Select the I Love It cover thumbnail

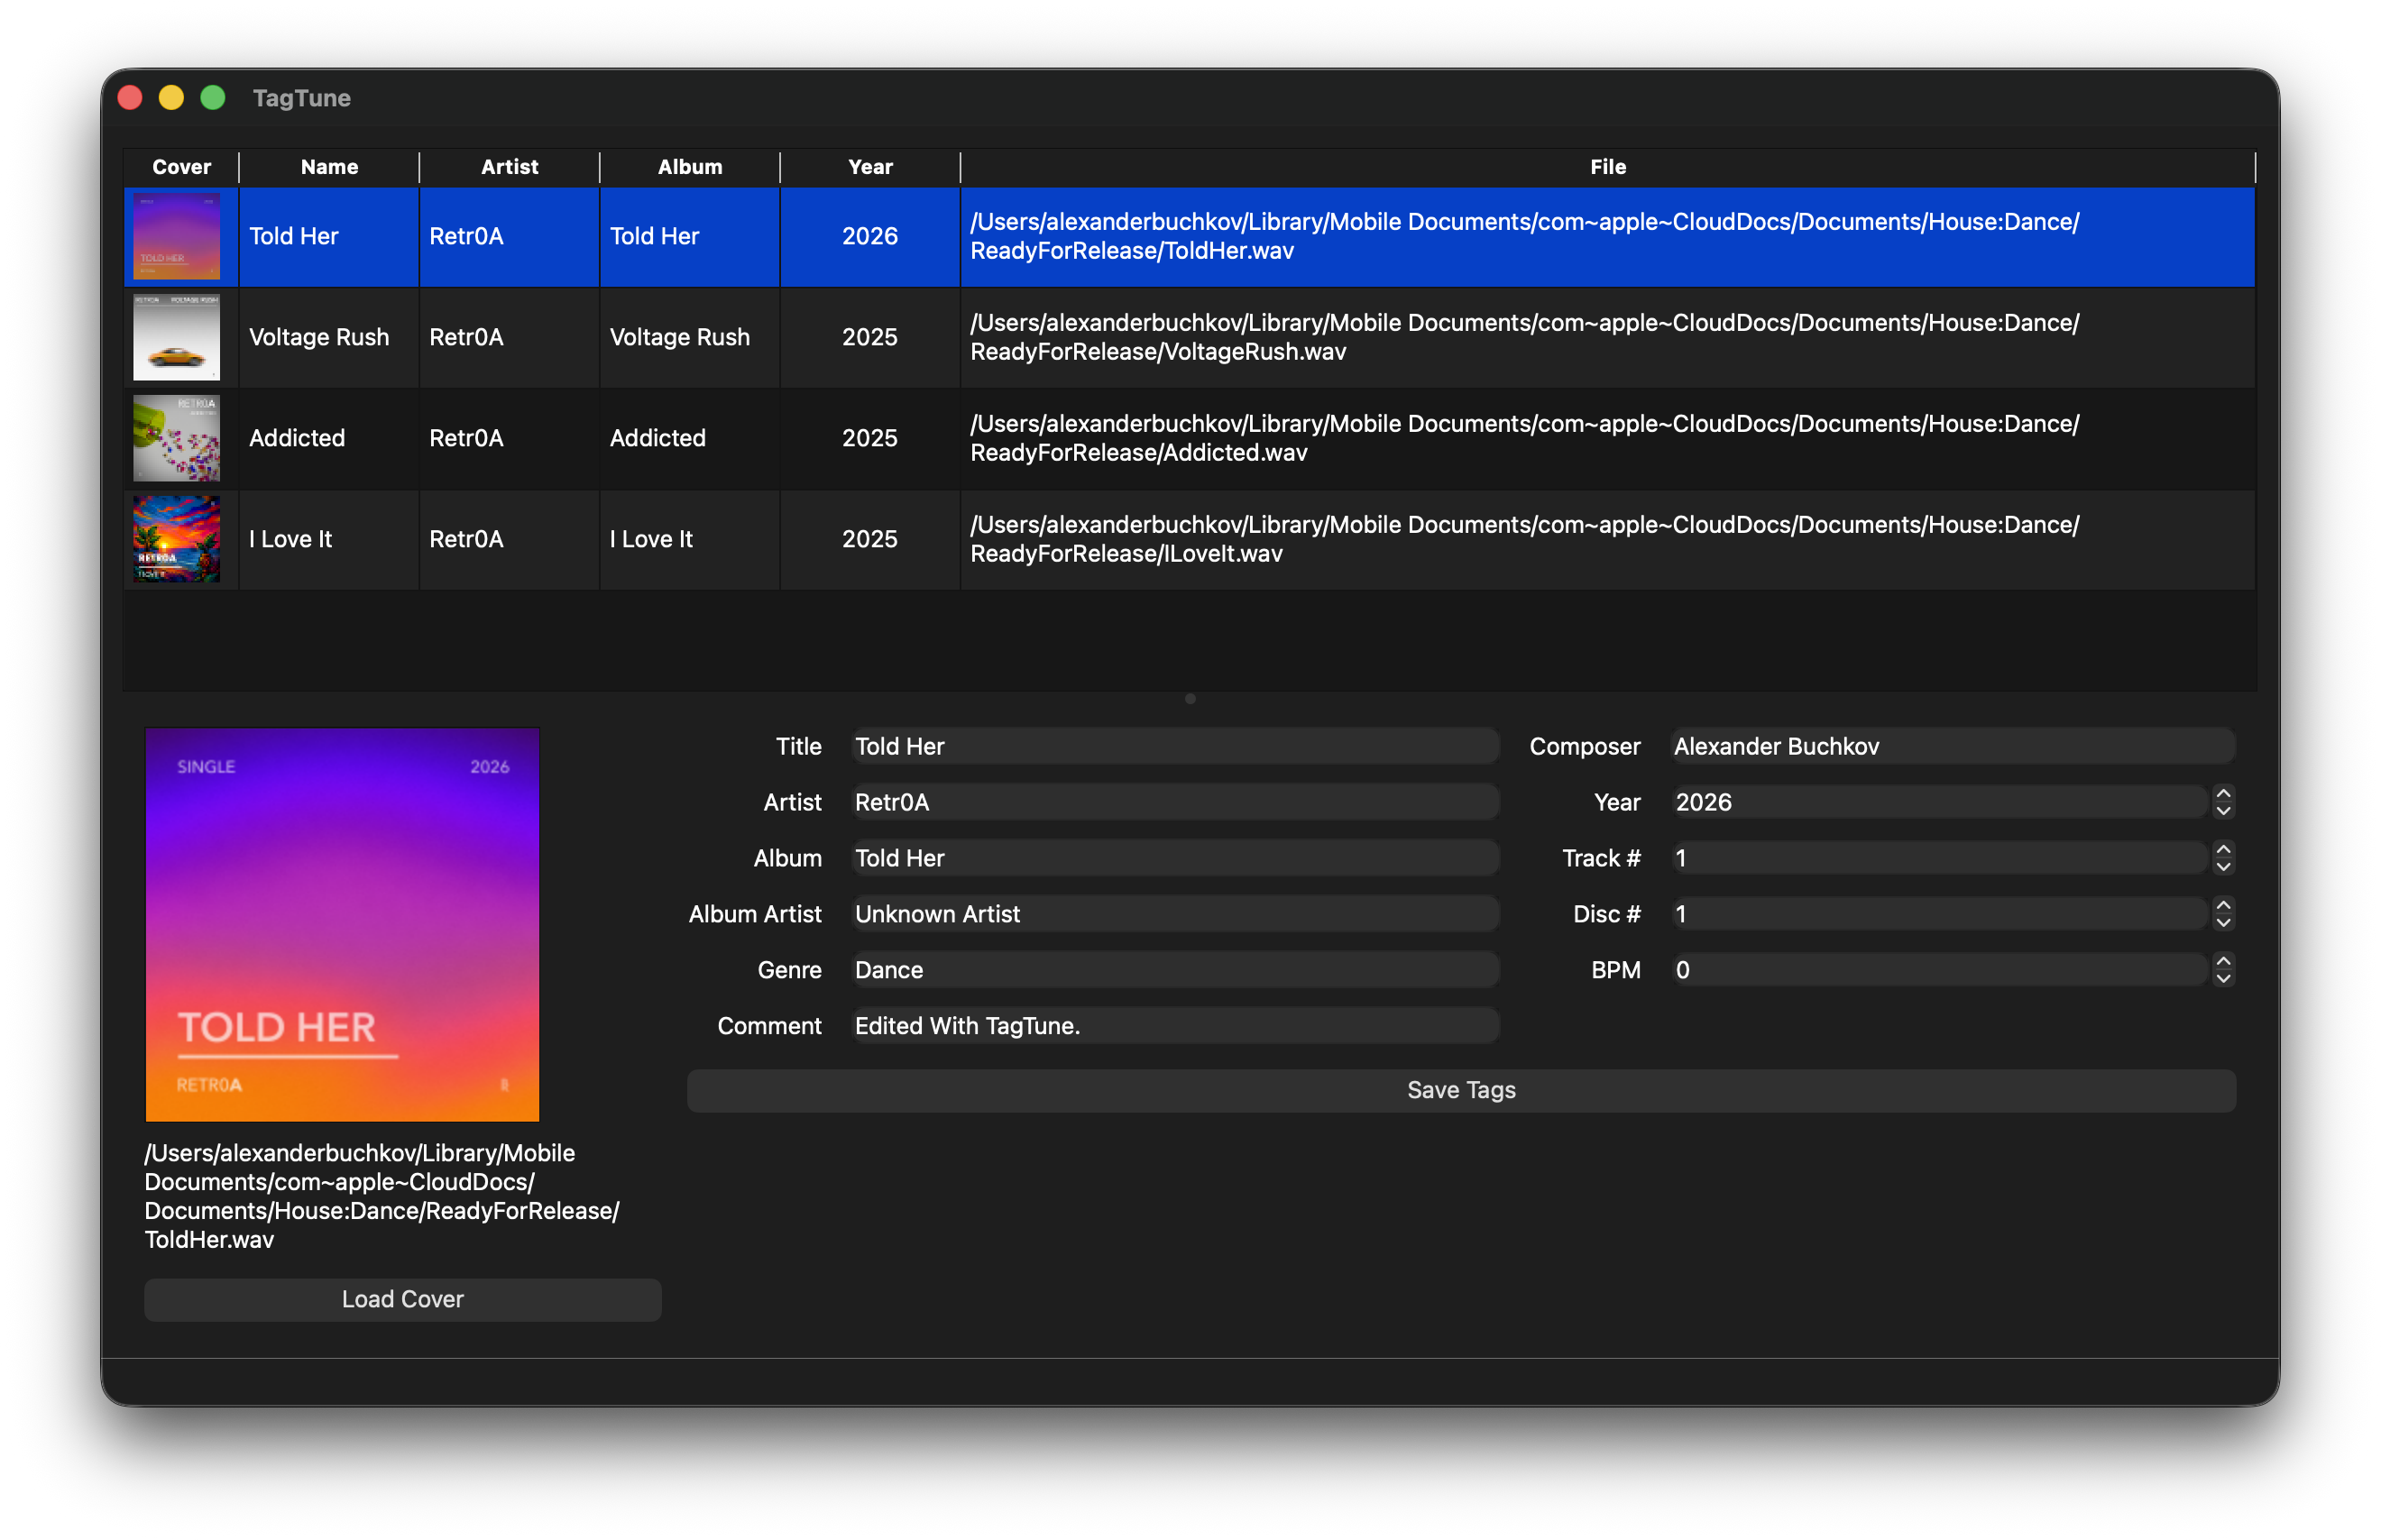coord(176,540)
